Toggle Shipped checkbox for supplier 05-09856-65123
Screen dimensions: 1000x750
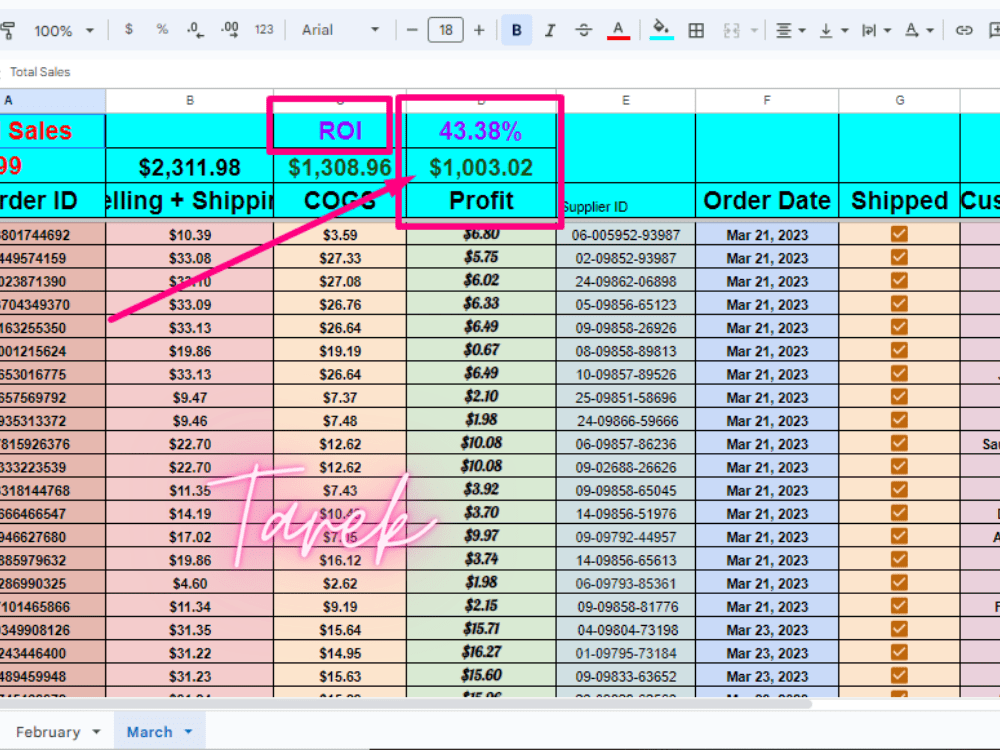[x=899, y=304]
